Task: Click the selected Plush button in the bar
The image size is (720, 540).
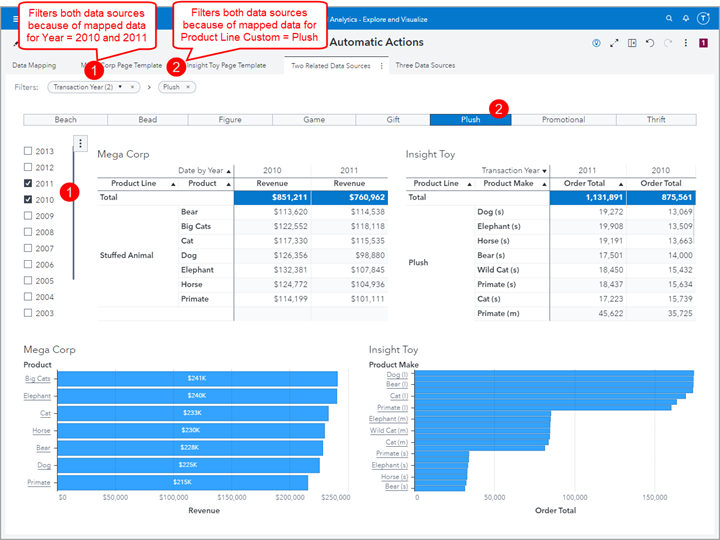Action: click(x=471, y=120)
